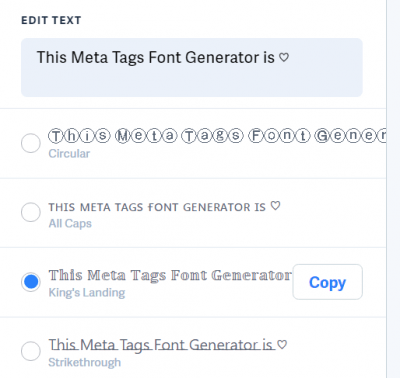Click the selected King's Landing radio button
Screen dimensions: 400x378
coord(31,282)
